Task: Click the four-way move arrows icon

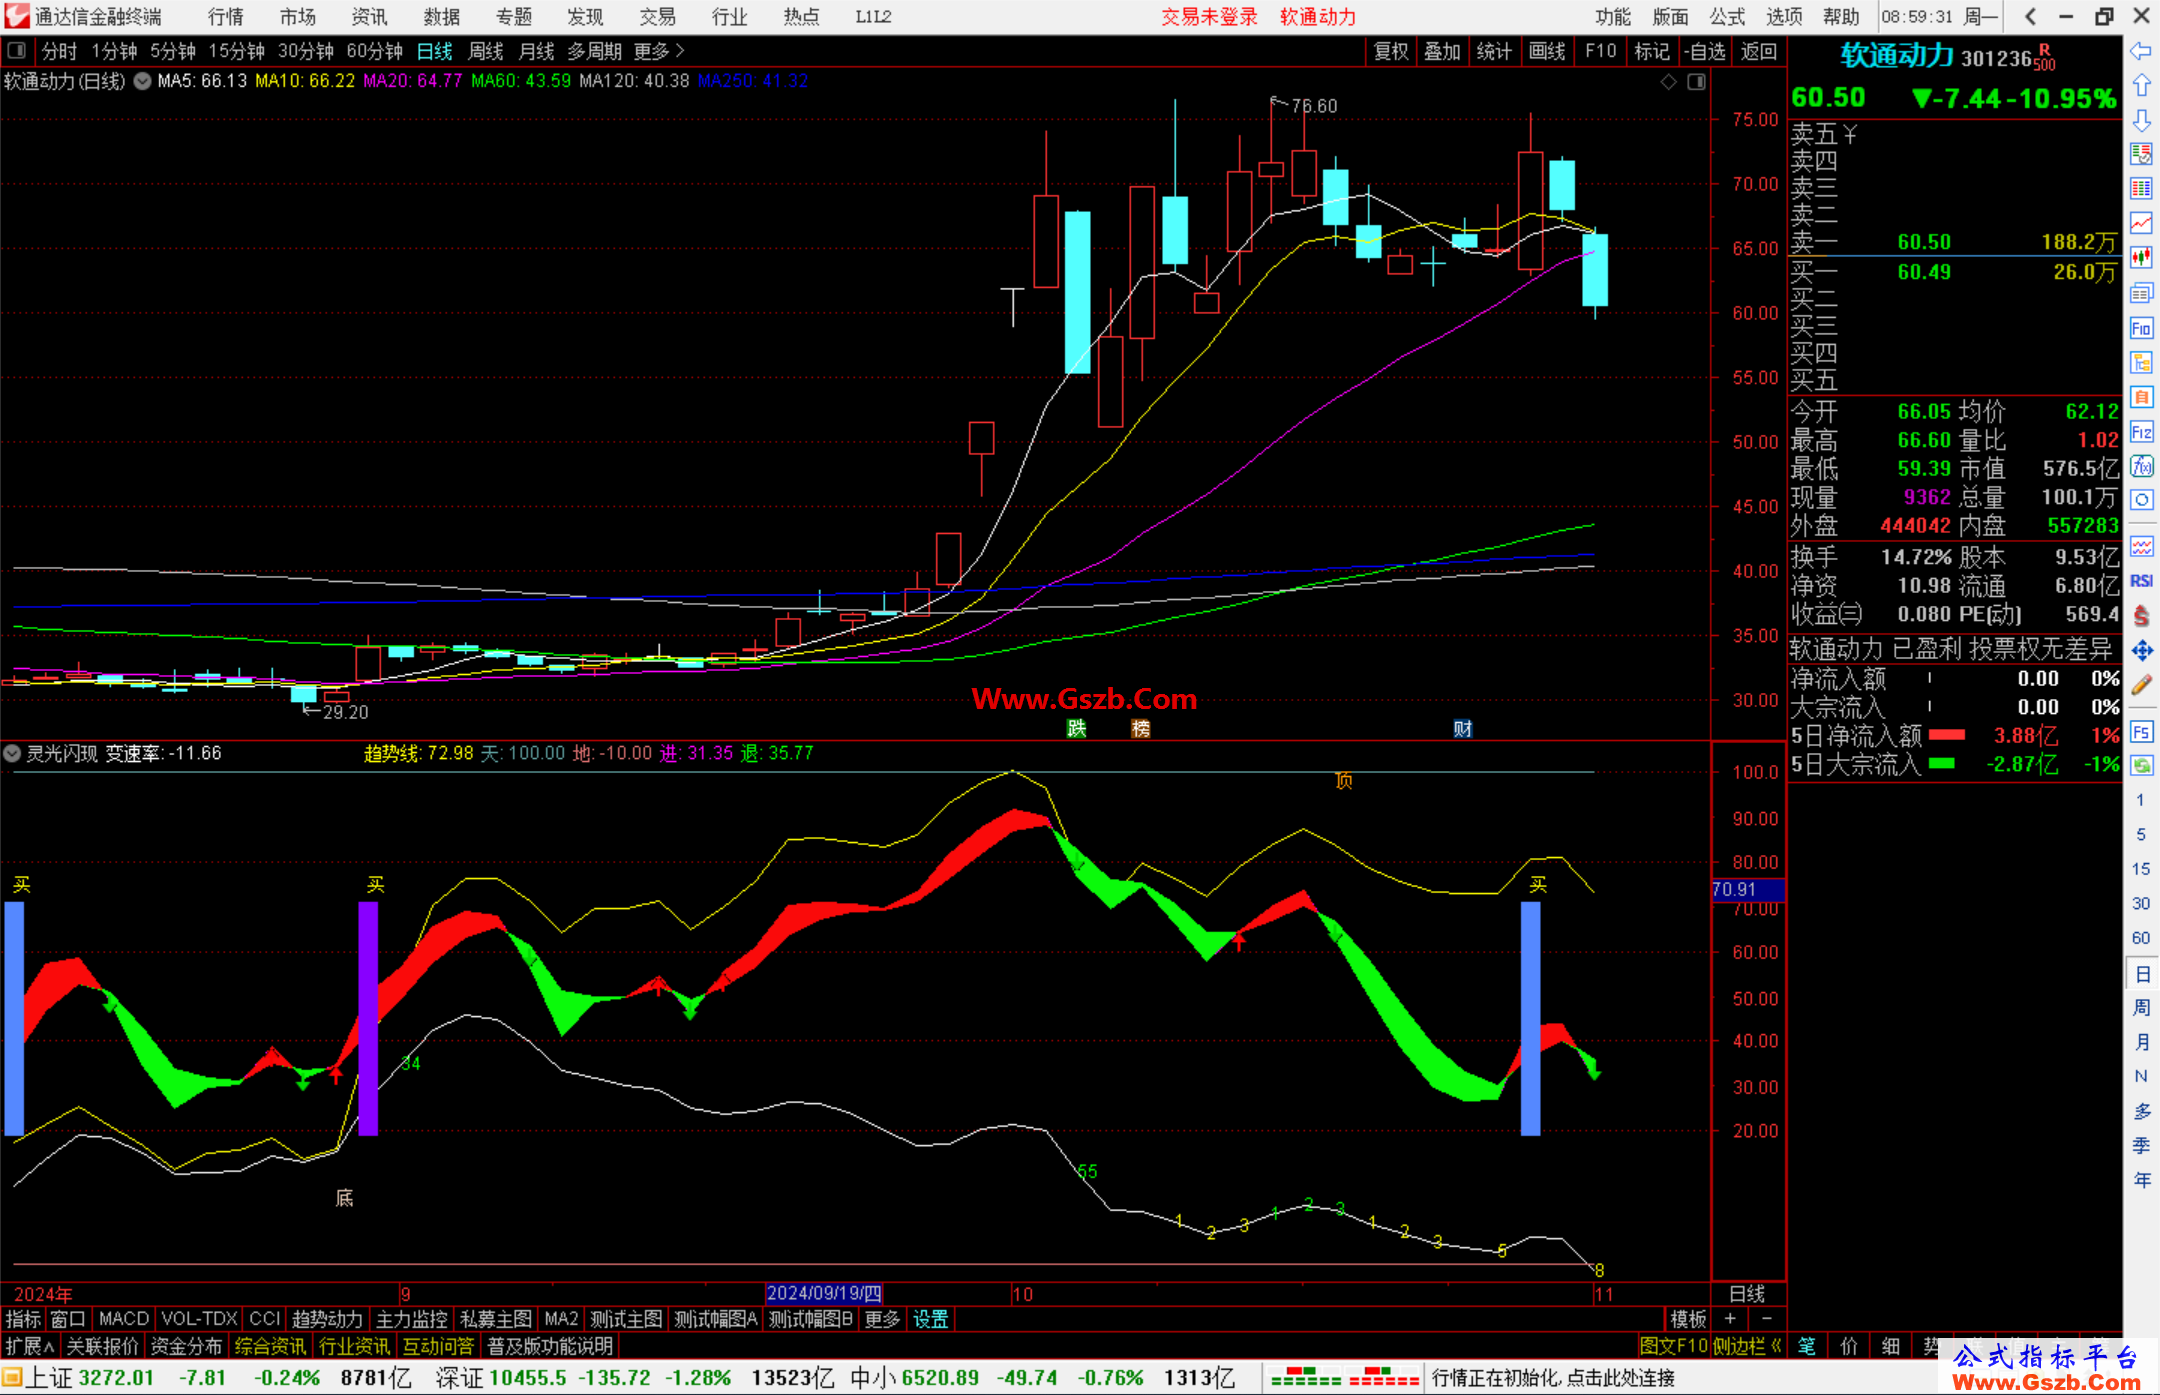Action: (x=2141, y=651)
